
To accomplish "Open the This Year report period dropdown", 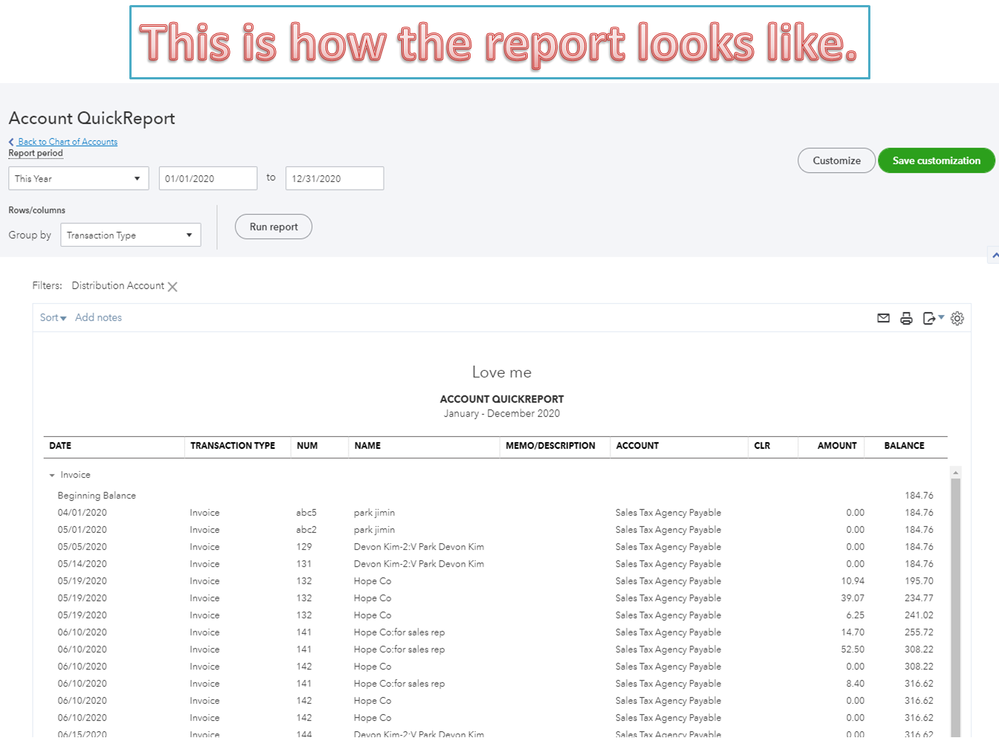I will pos(78,178).
